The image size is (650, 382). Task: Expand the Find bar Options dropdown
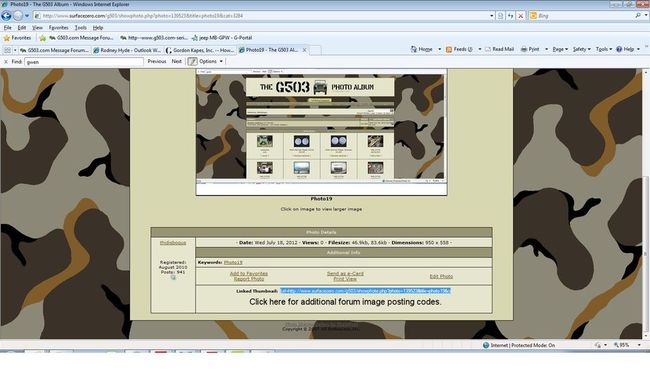211,61
